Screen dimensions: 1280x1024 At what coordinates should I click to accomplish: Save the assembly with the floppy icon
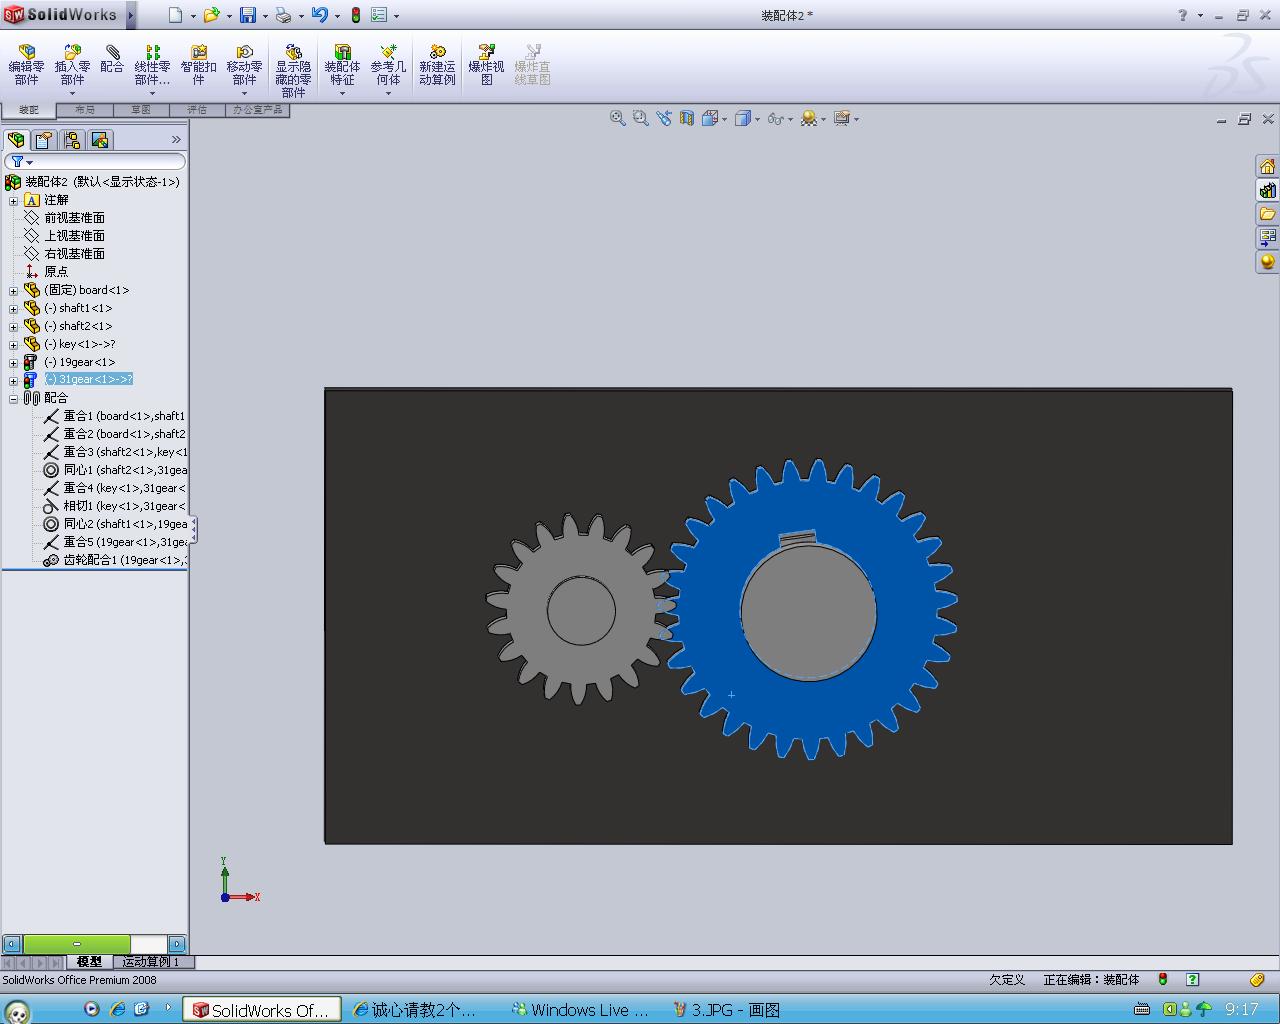(247, 15)
